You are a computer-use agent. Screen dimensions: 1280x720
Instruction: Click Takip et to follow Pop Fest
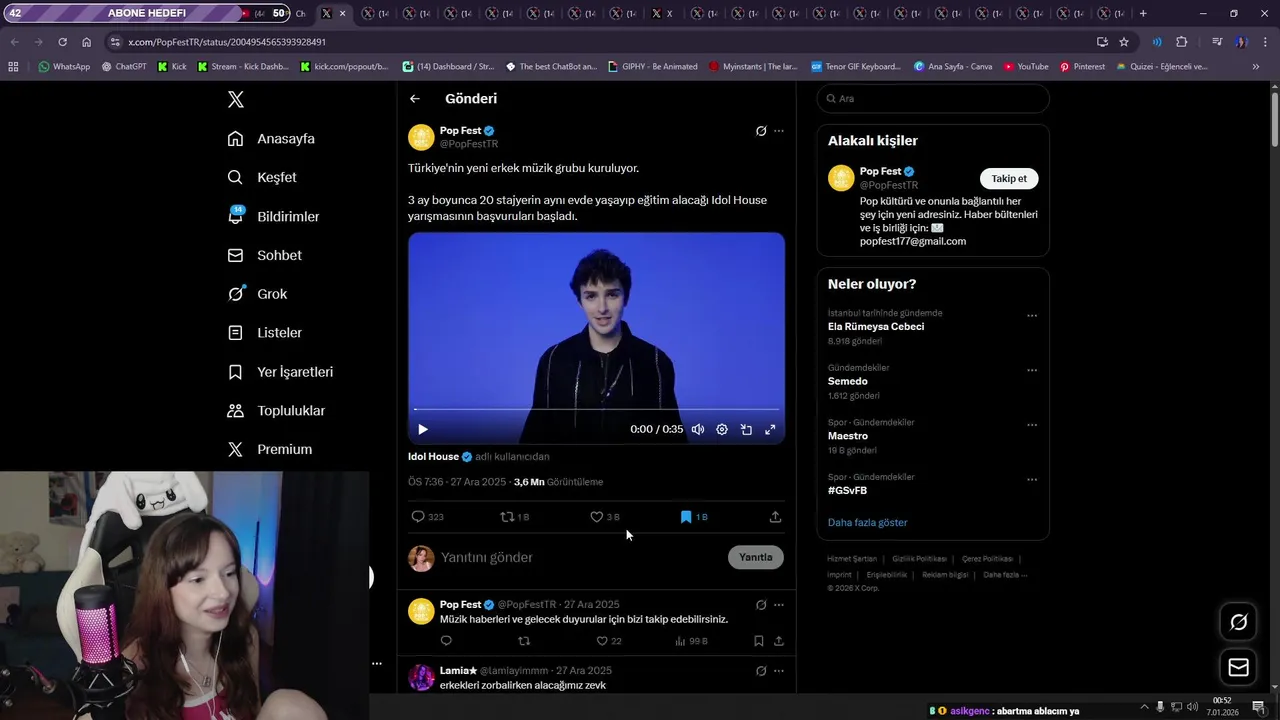pos(1009,179)
